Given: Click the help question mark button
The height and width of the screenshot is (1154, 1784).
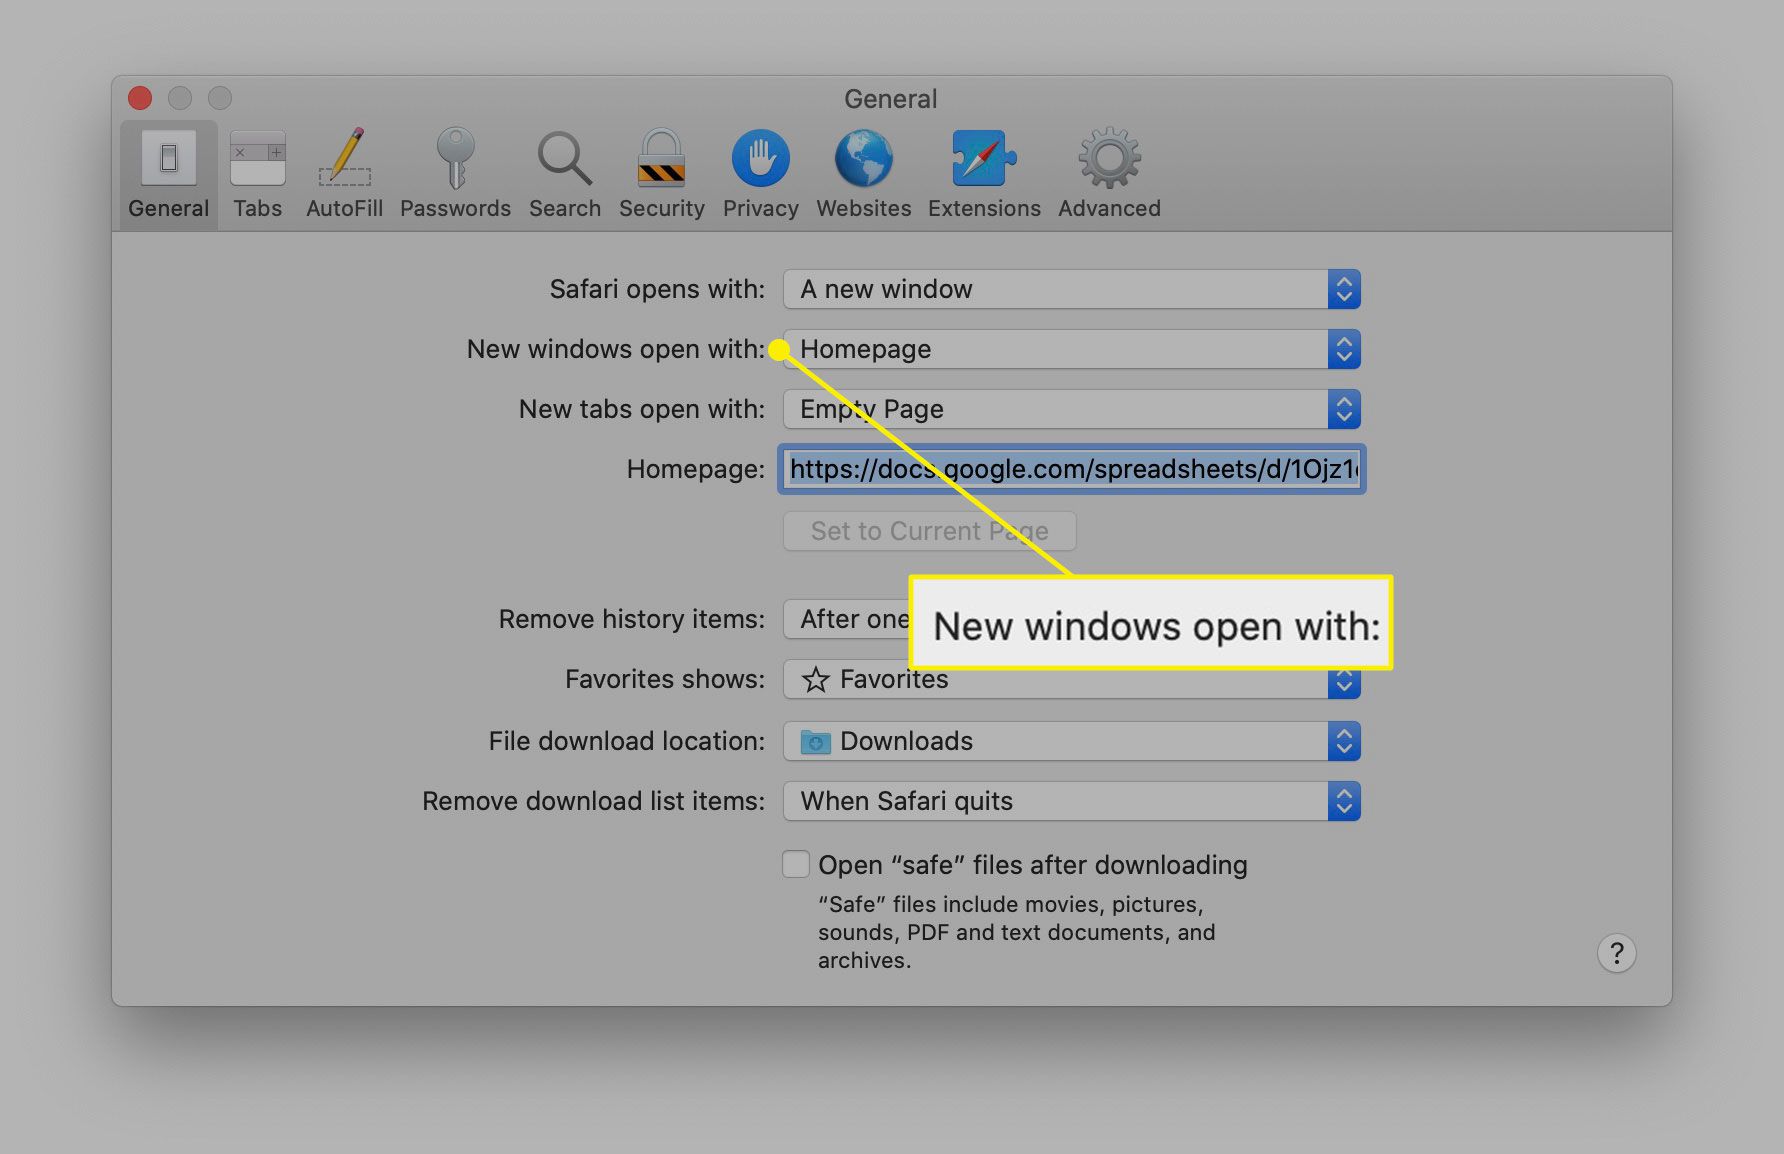Looking at the screenshot, I should click(1616, 953).
